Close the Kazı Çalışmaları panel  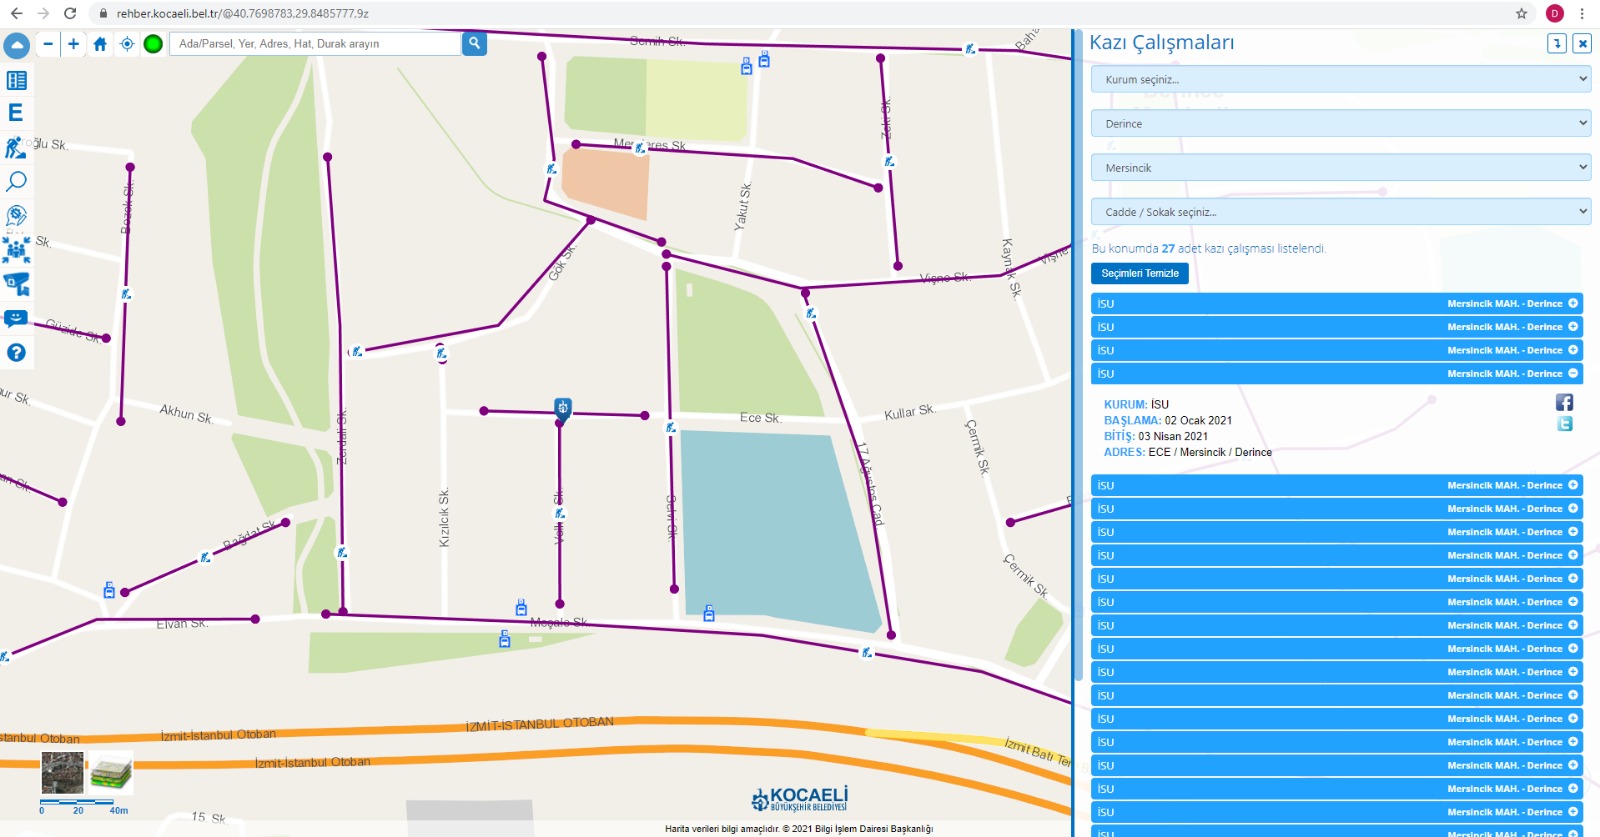point(1582,43)
